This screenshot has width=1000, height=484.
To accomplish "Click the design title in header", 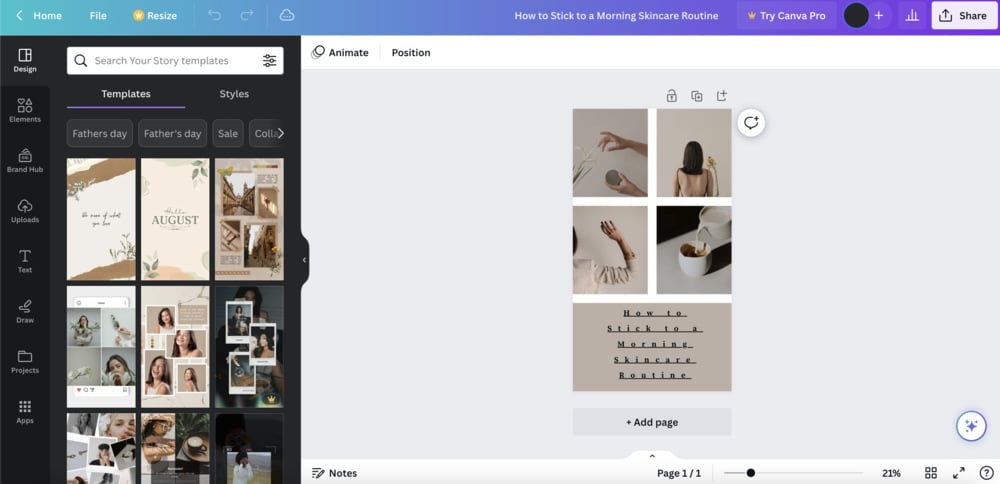I will pos(616,15).
